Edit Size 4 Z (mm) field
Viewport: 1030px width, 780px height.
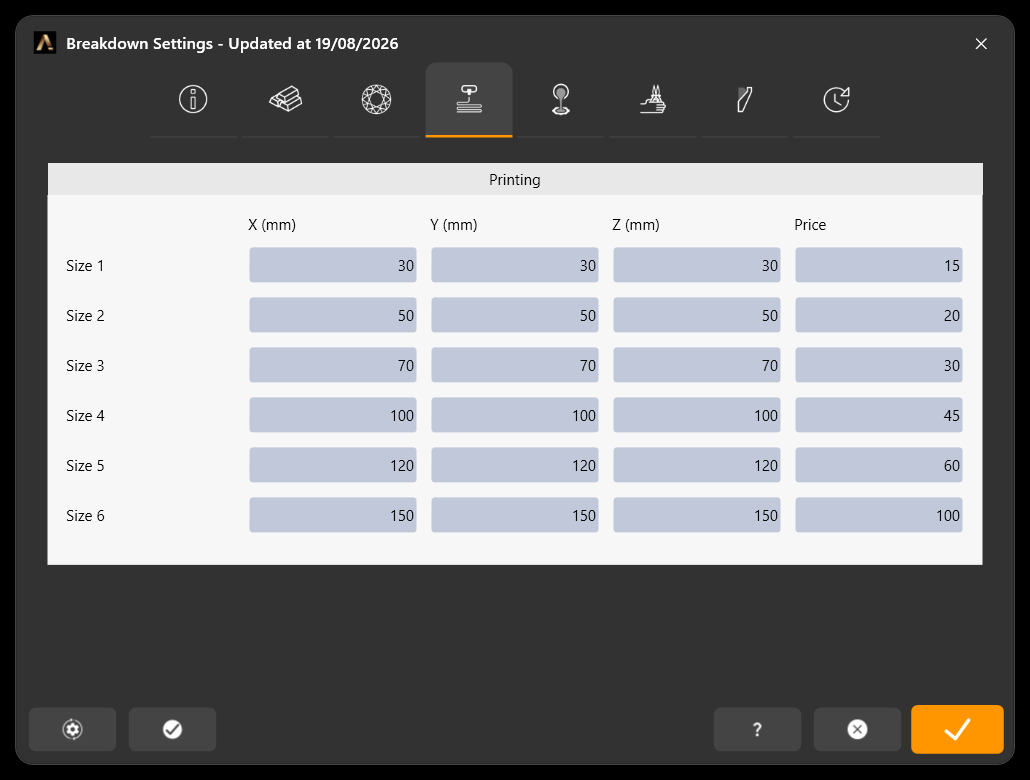coord(697,415)
